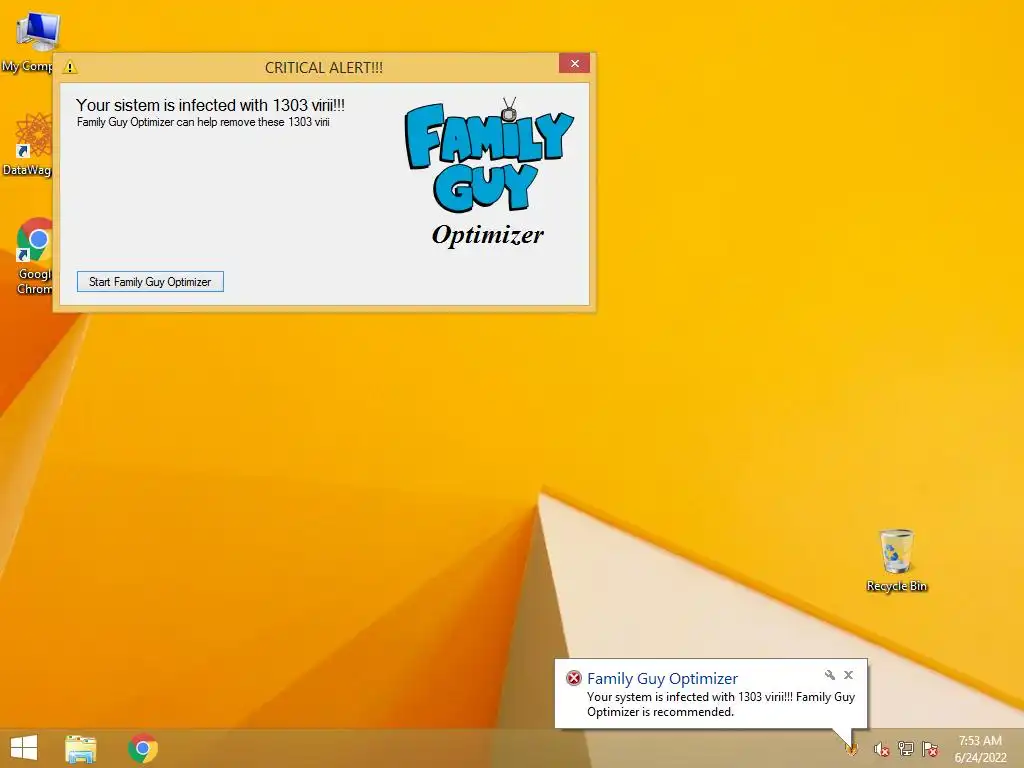Click the Start Family Guy Optimizer button
The width and height of the screenshot is (1024, 768).
pyautogui.click(x=150, y=281)
